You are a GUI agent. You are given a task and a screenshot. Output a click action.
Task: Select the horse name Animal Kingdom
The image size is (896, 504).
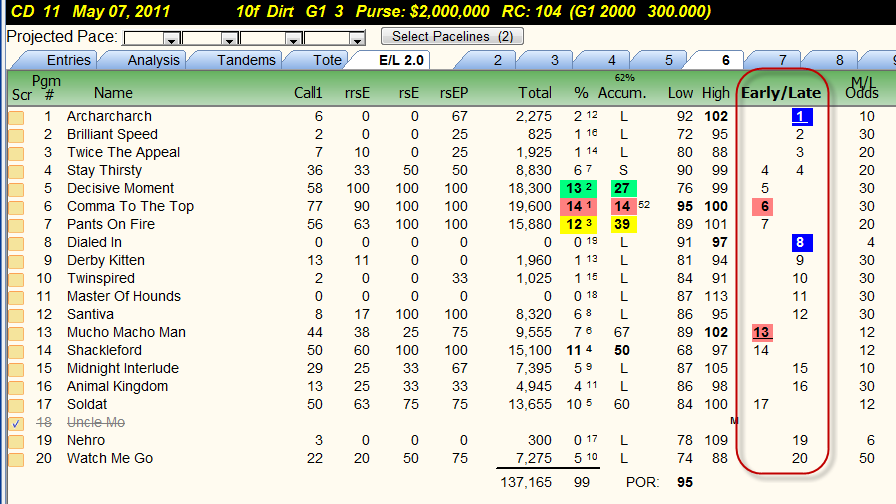[x=117, y=387]
